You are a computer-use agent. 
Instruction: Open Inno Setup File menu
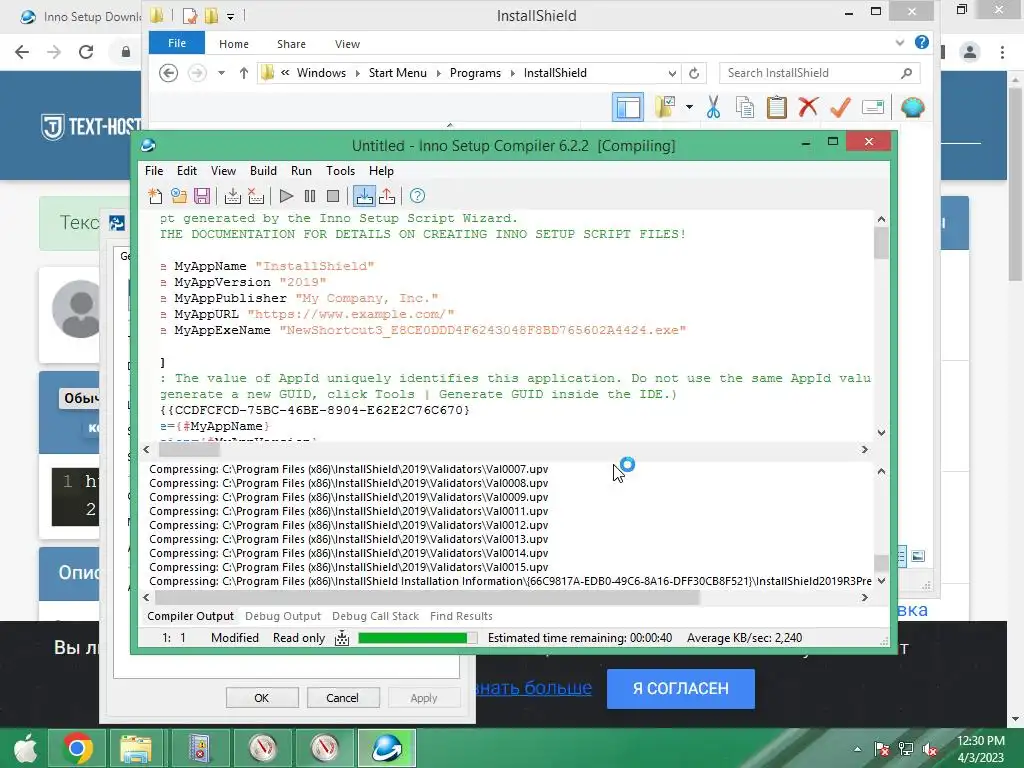pyautogui.click(x=154, y=170)
